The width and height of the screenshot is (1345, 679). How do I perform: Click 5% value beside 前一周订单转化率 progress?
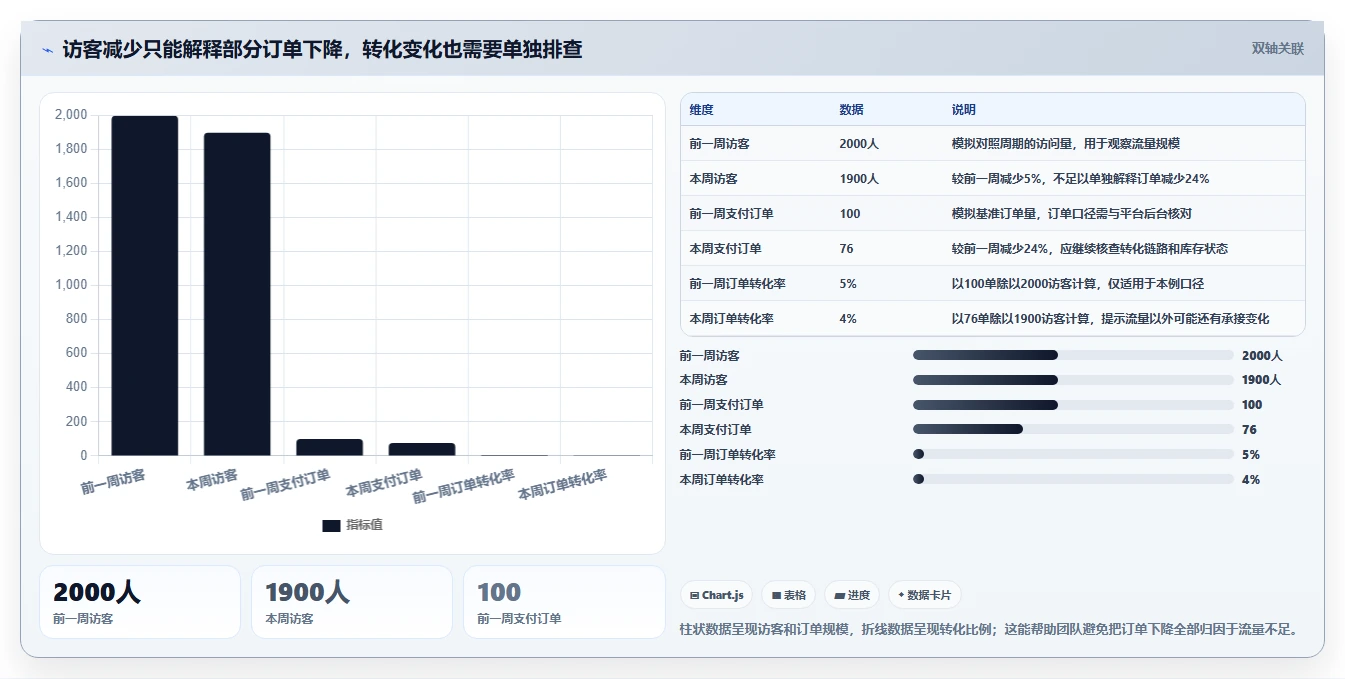coord(1250,455)
